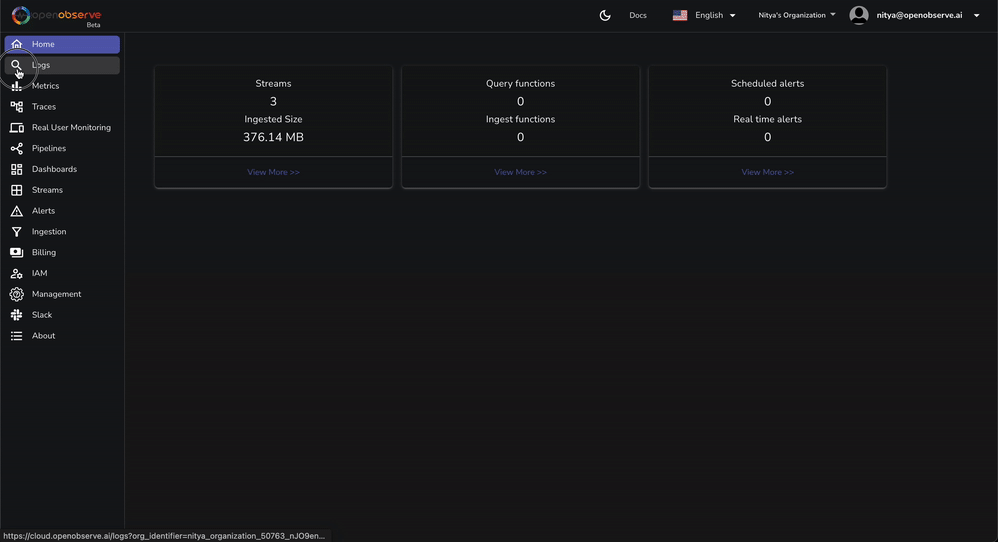
Task: Click the Scheduled alerts heading
Action: (767, 84)
